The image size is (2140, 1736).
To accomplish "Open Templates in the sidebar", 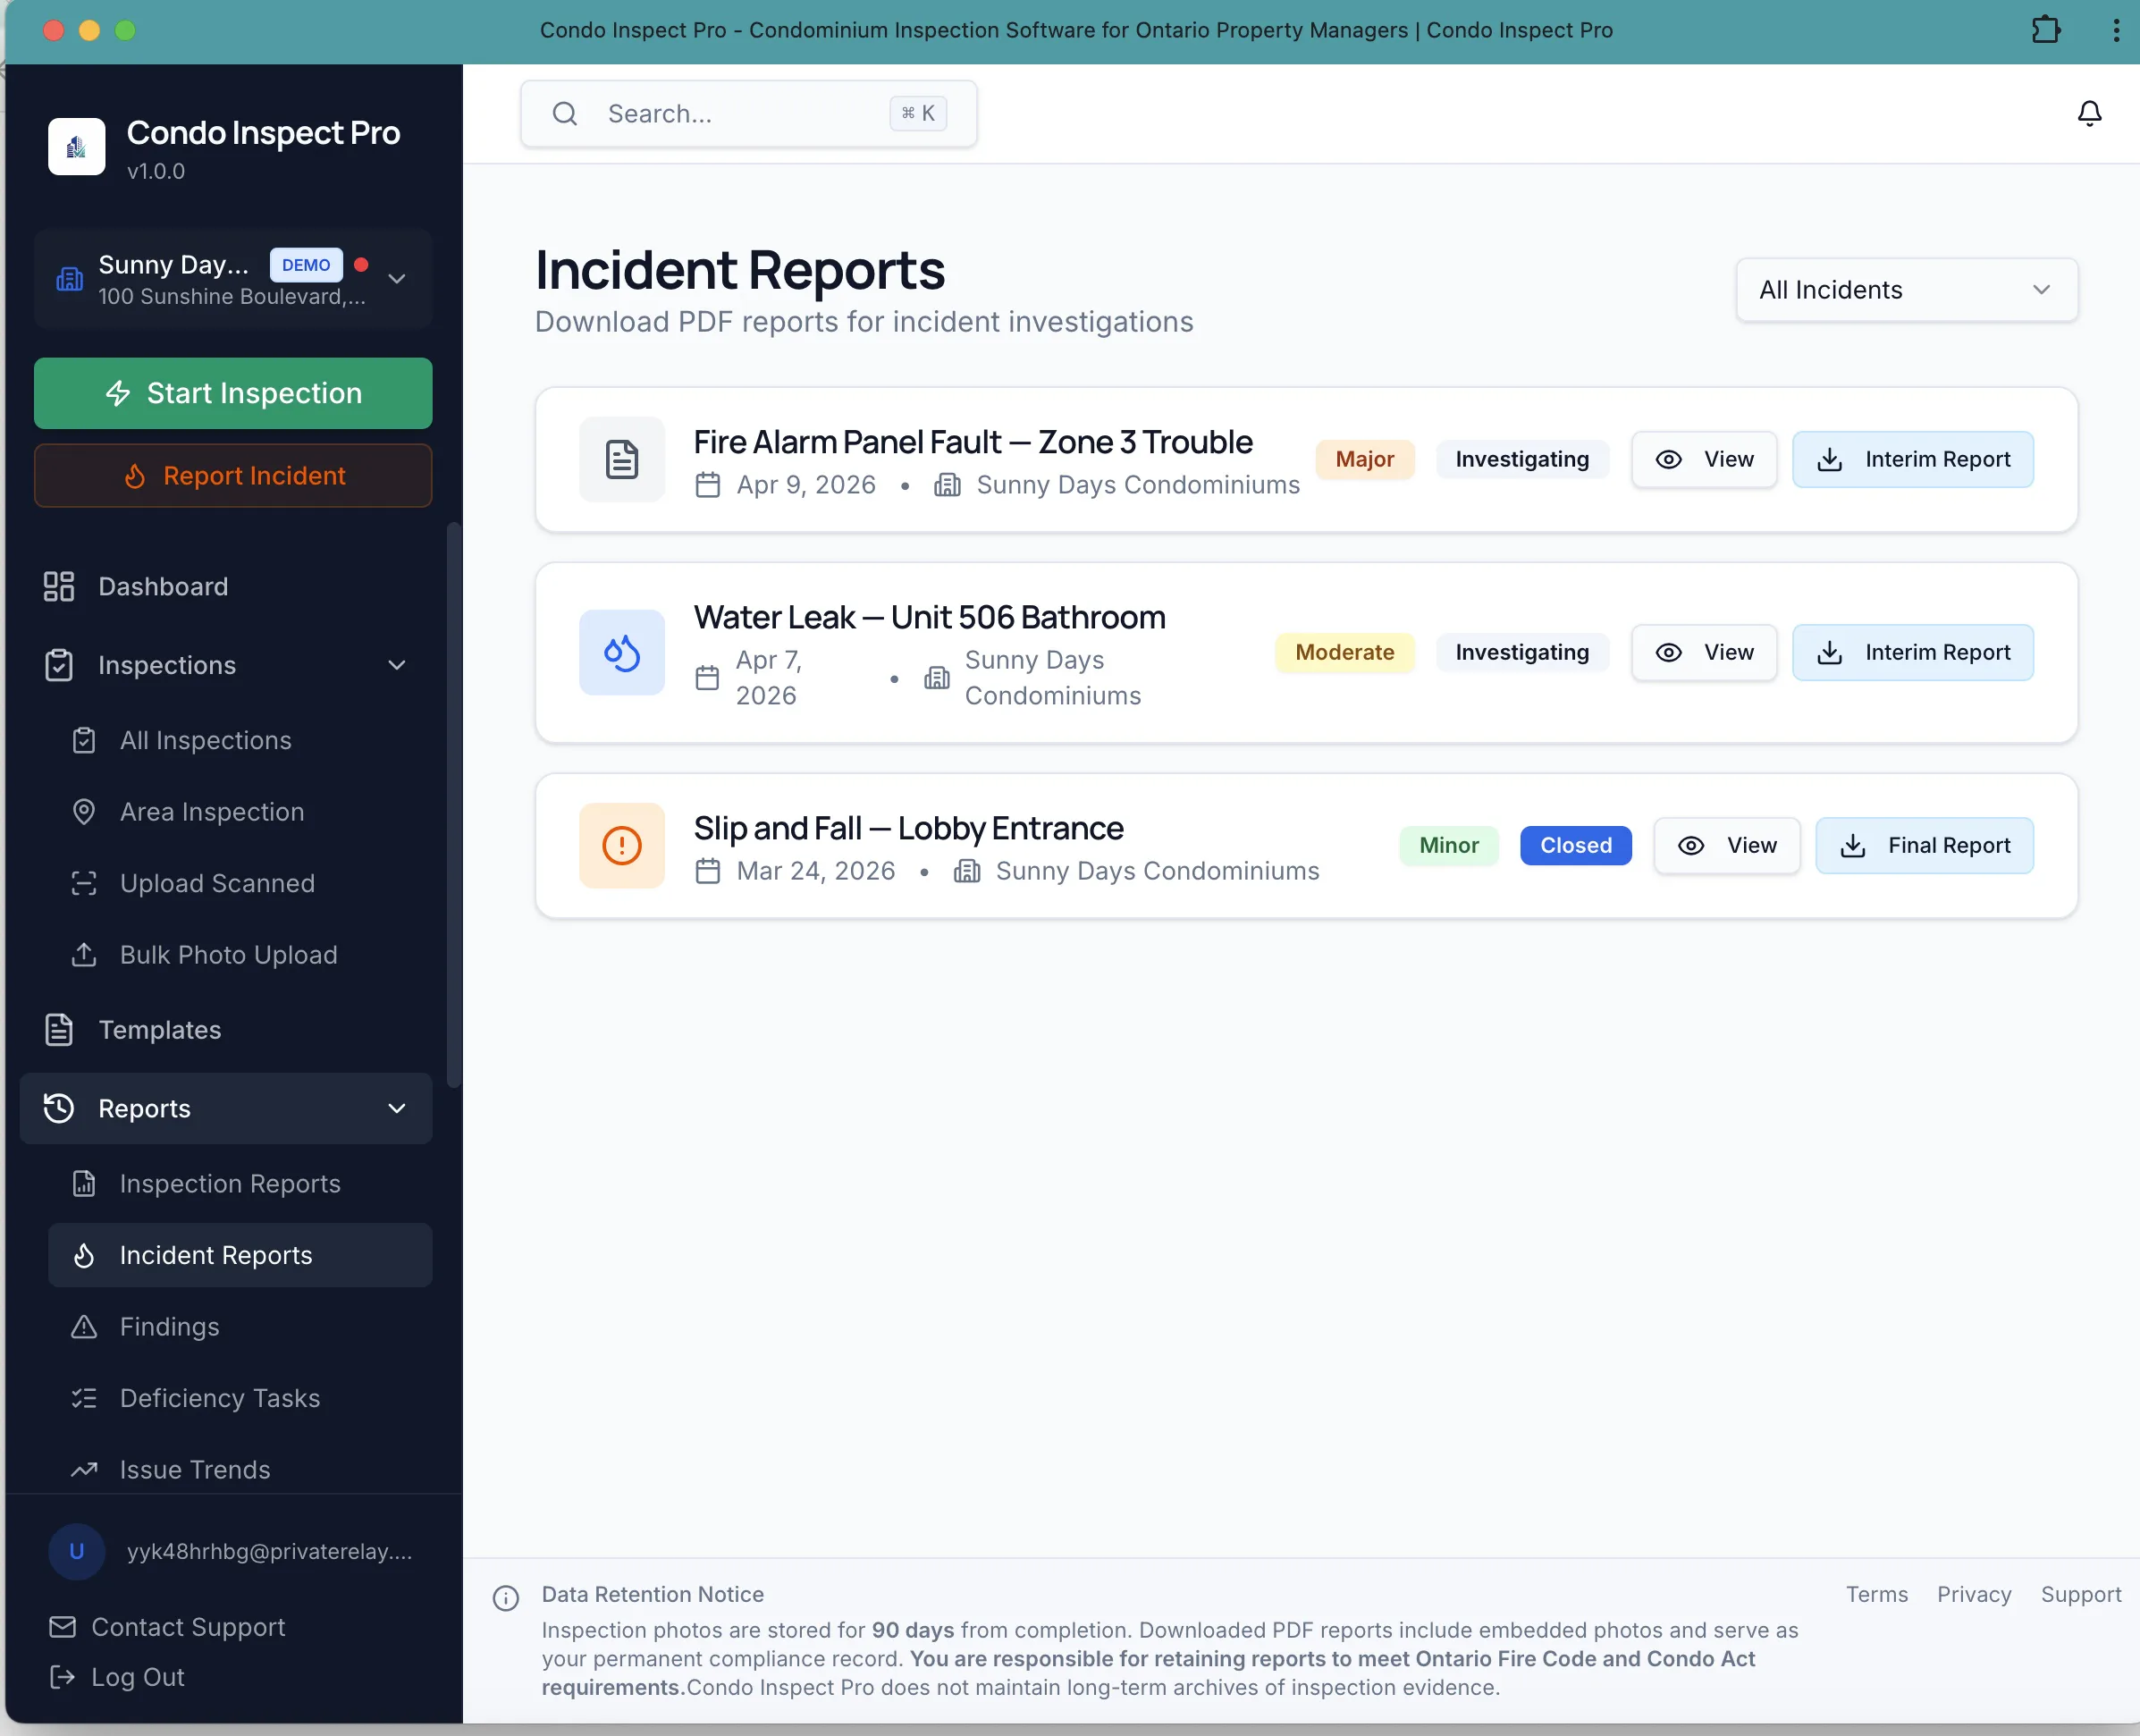I will (x=226, y=1030).
